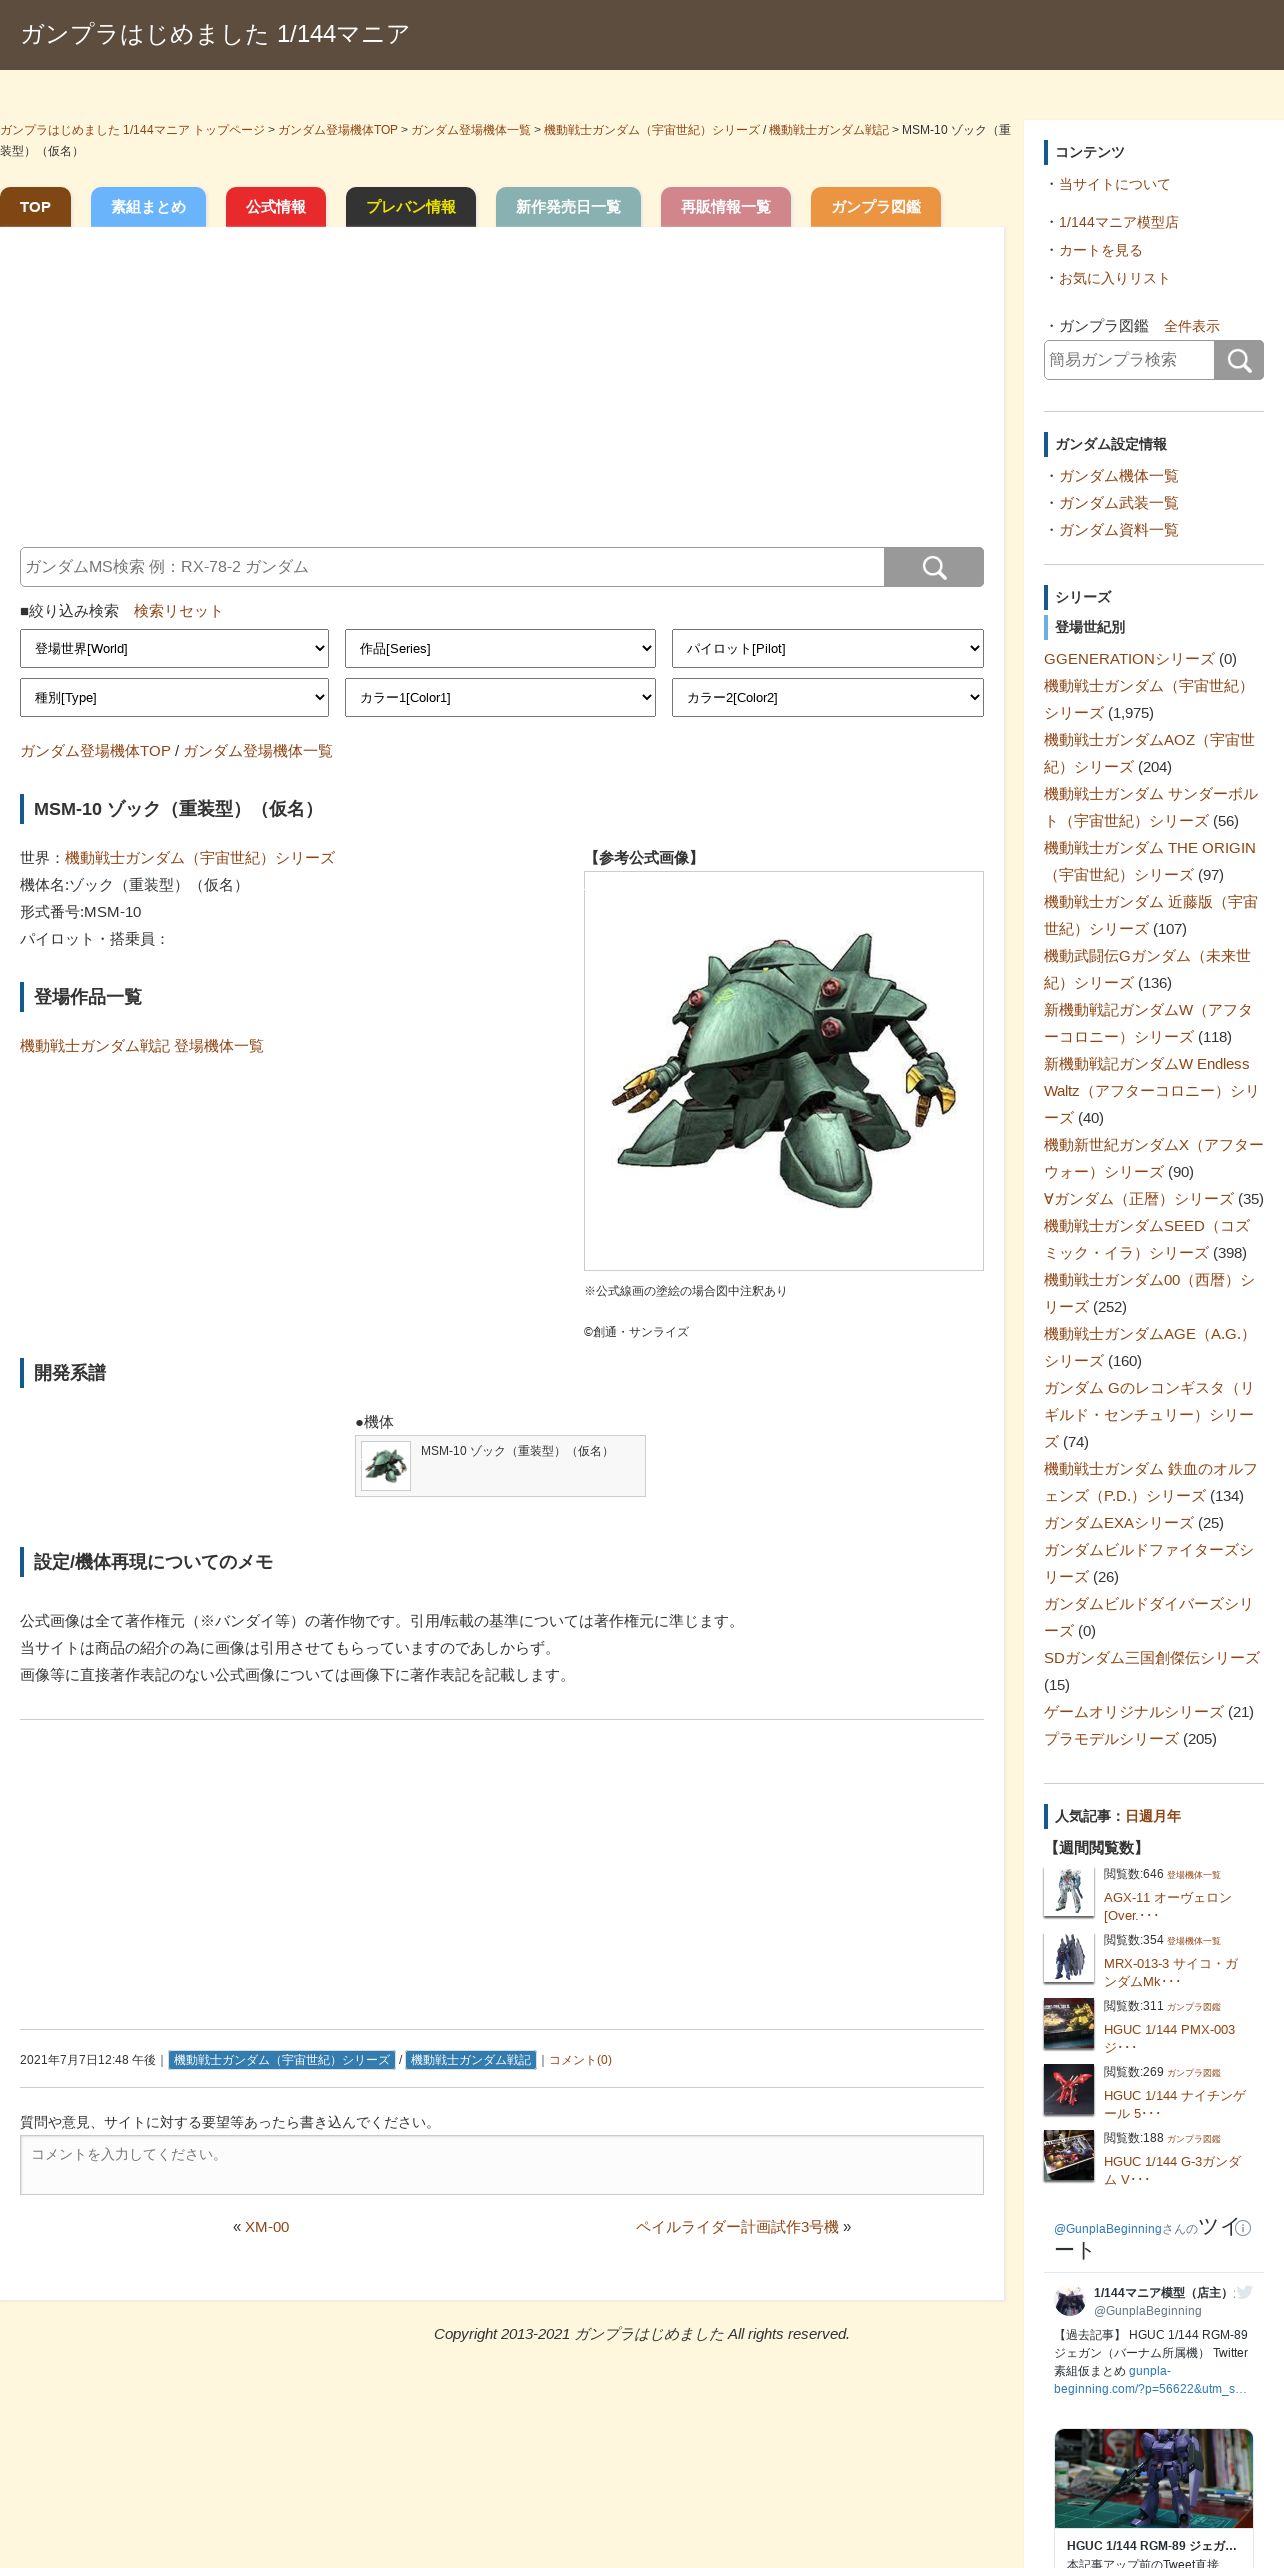Open ガンダムEXAシリーズ link

(x=1119, y=1523)
